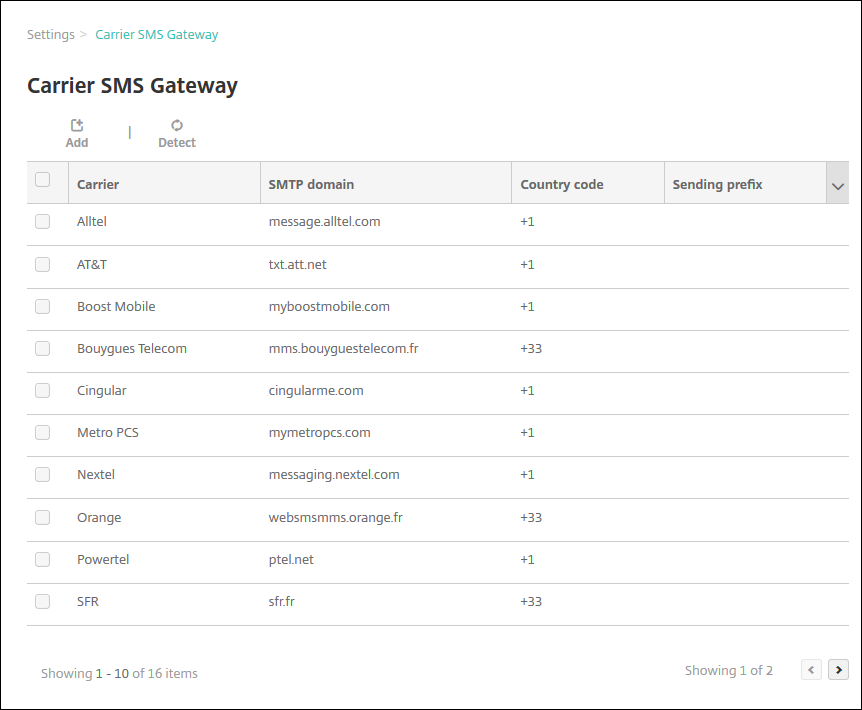Tick the Orange carrier checkbox
This screenshot has height=710, width=862.
click(42, 517)
